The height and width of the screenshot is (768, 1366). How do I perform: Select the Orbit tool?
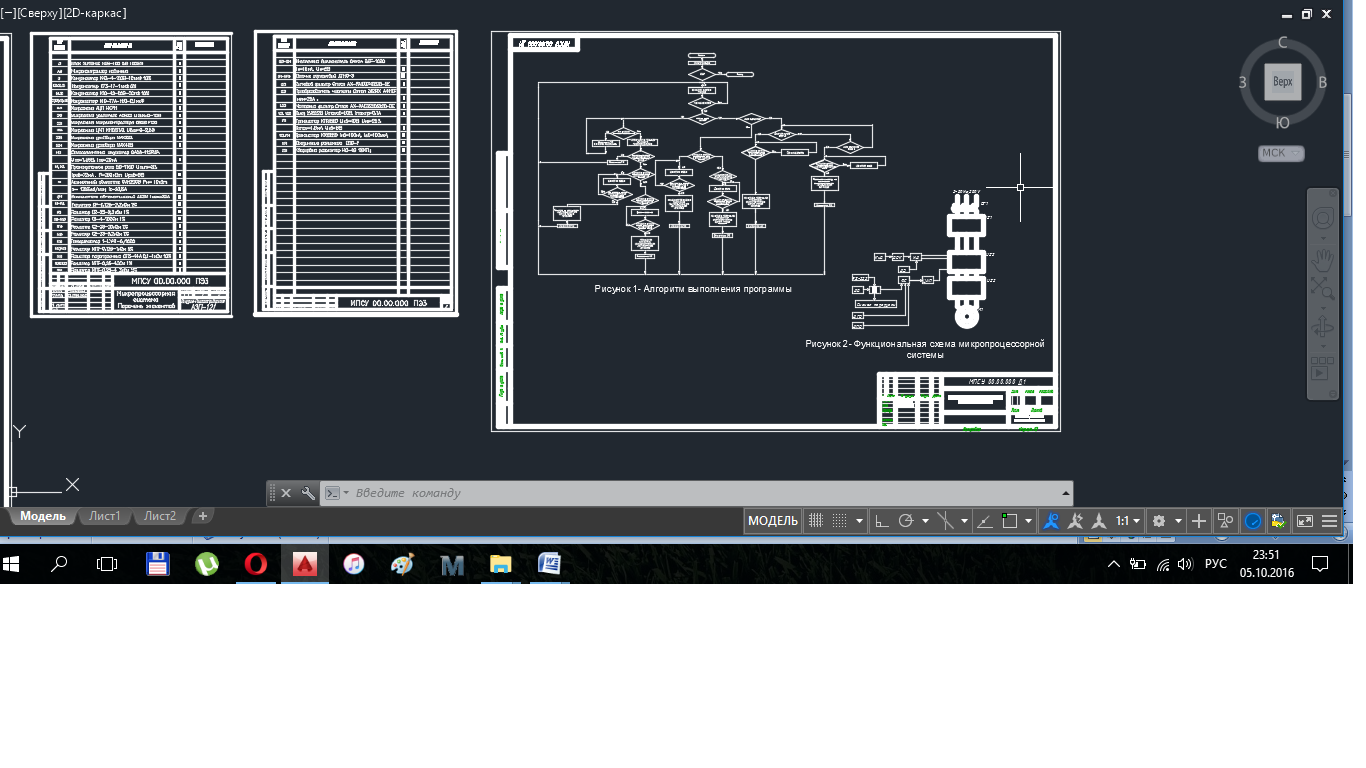(x=1322, y=325)
